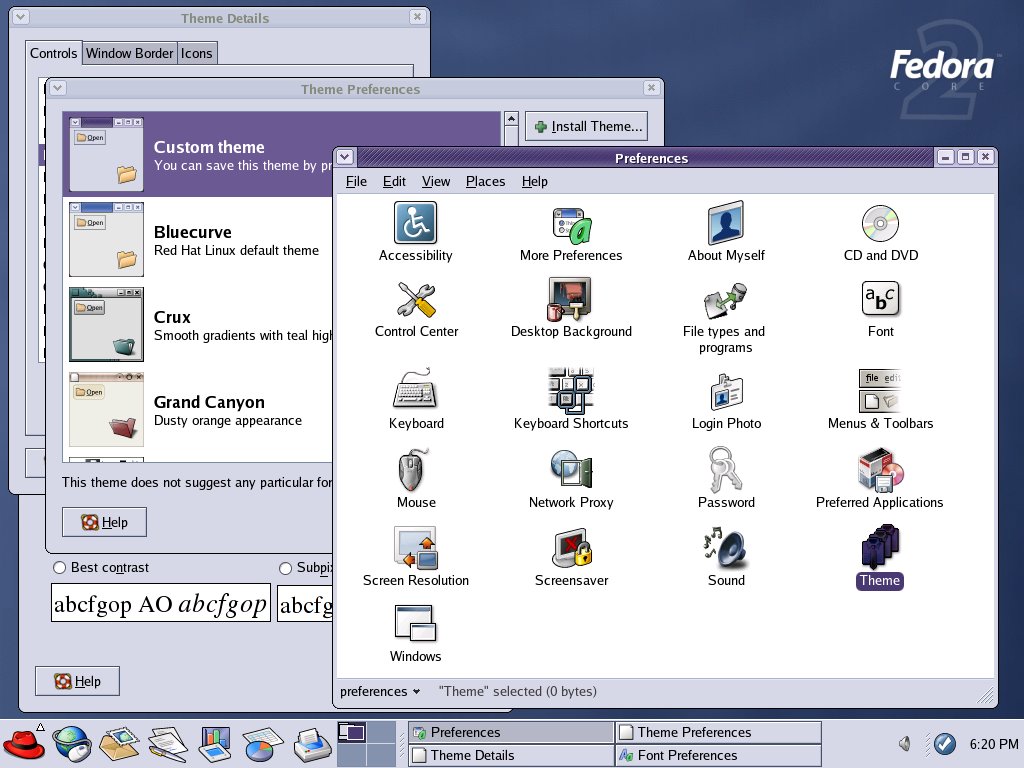The height and width of the screenshot is (768, 1024).
Task: Open the Sound preferences icon
Action: pos(726,547)
